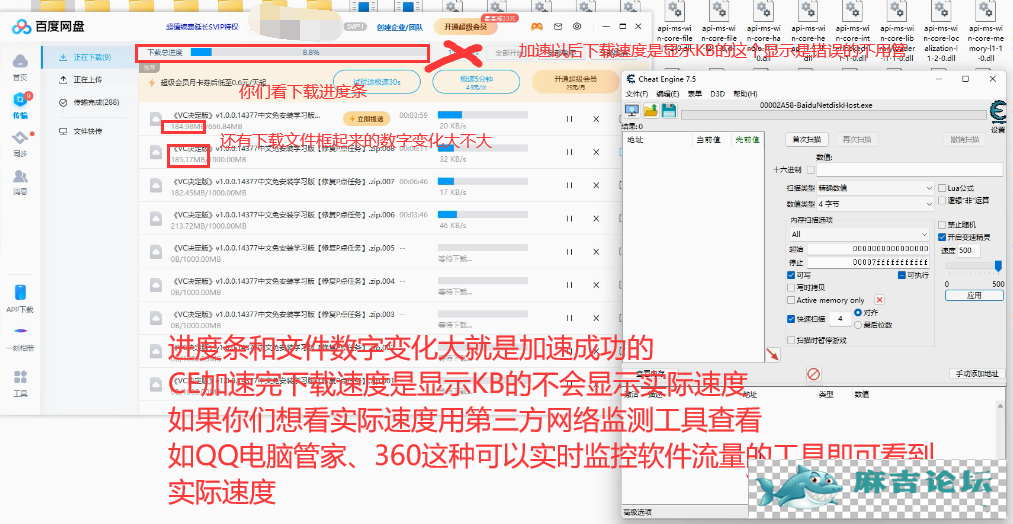
Task: Click Cheat Engine open-file folder icon
Action: [x=651, y=110]
